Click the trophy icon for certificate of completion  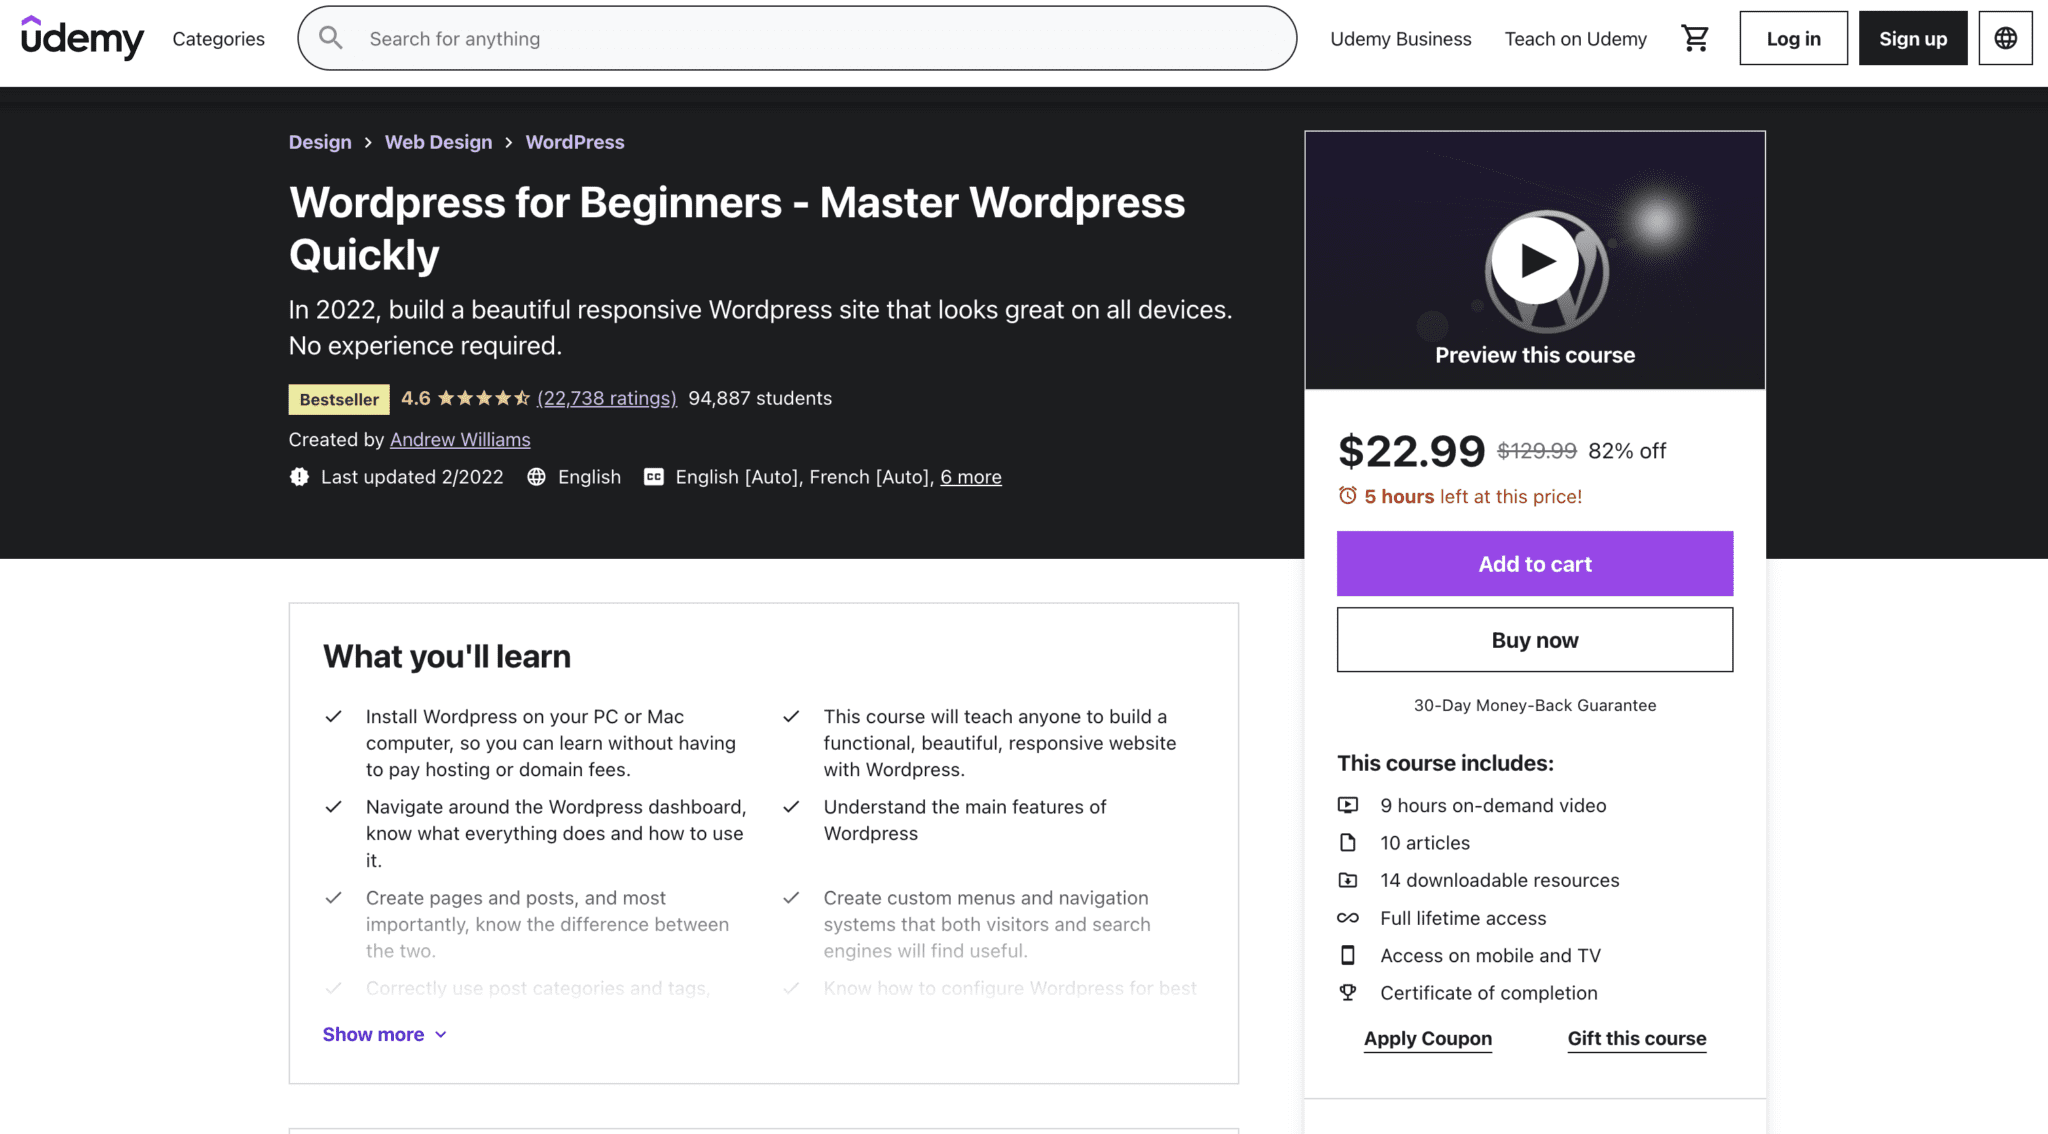coord(1348,992)
